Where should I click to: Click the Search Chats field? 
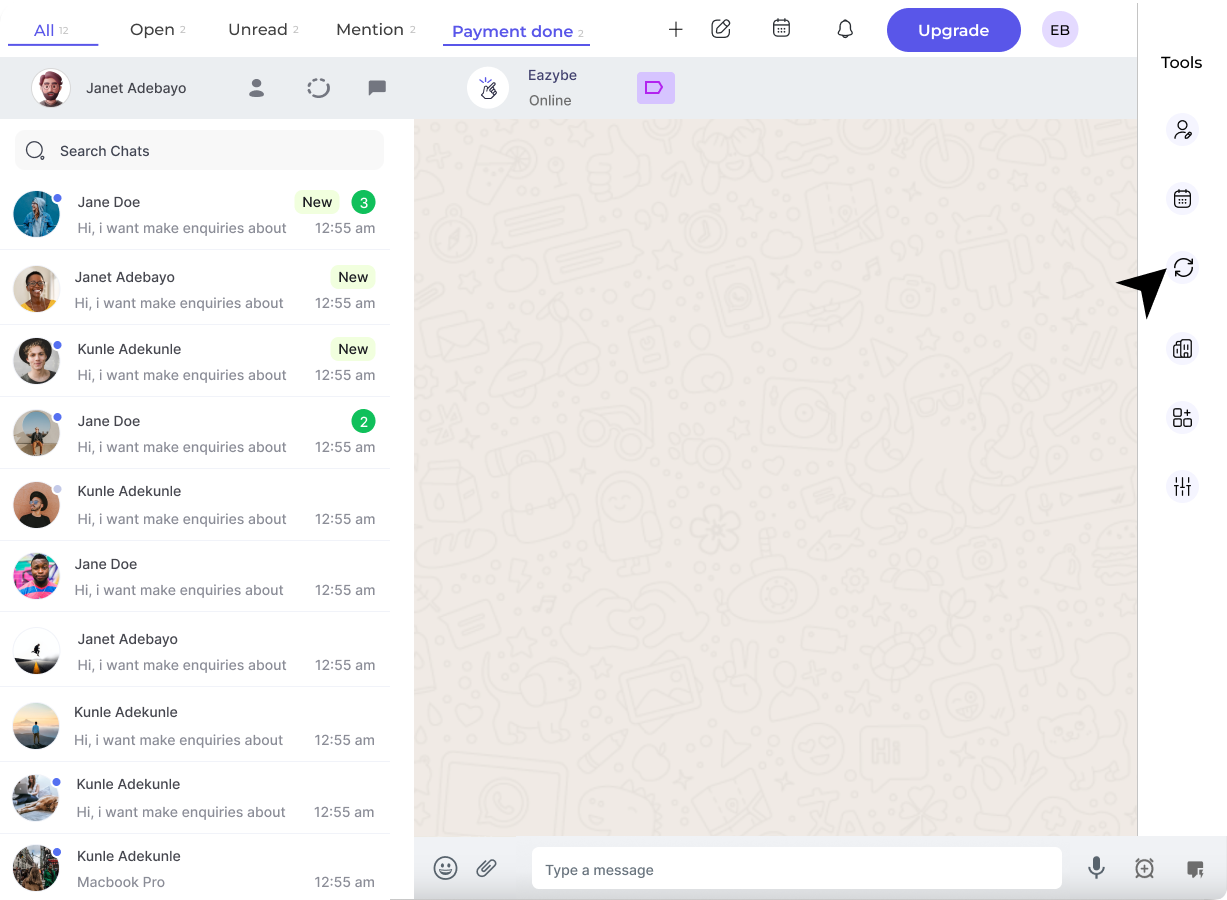coord(199,150)
